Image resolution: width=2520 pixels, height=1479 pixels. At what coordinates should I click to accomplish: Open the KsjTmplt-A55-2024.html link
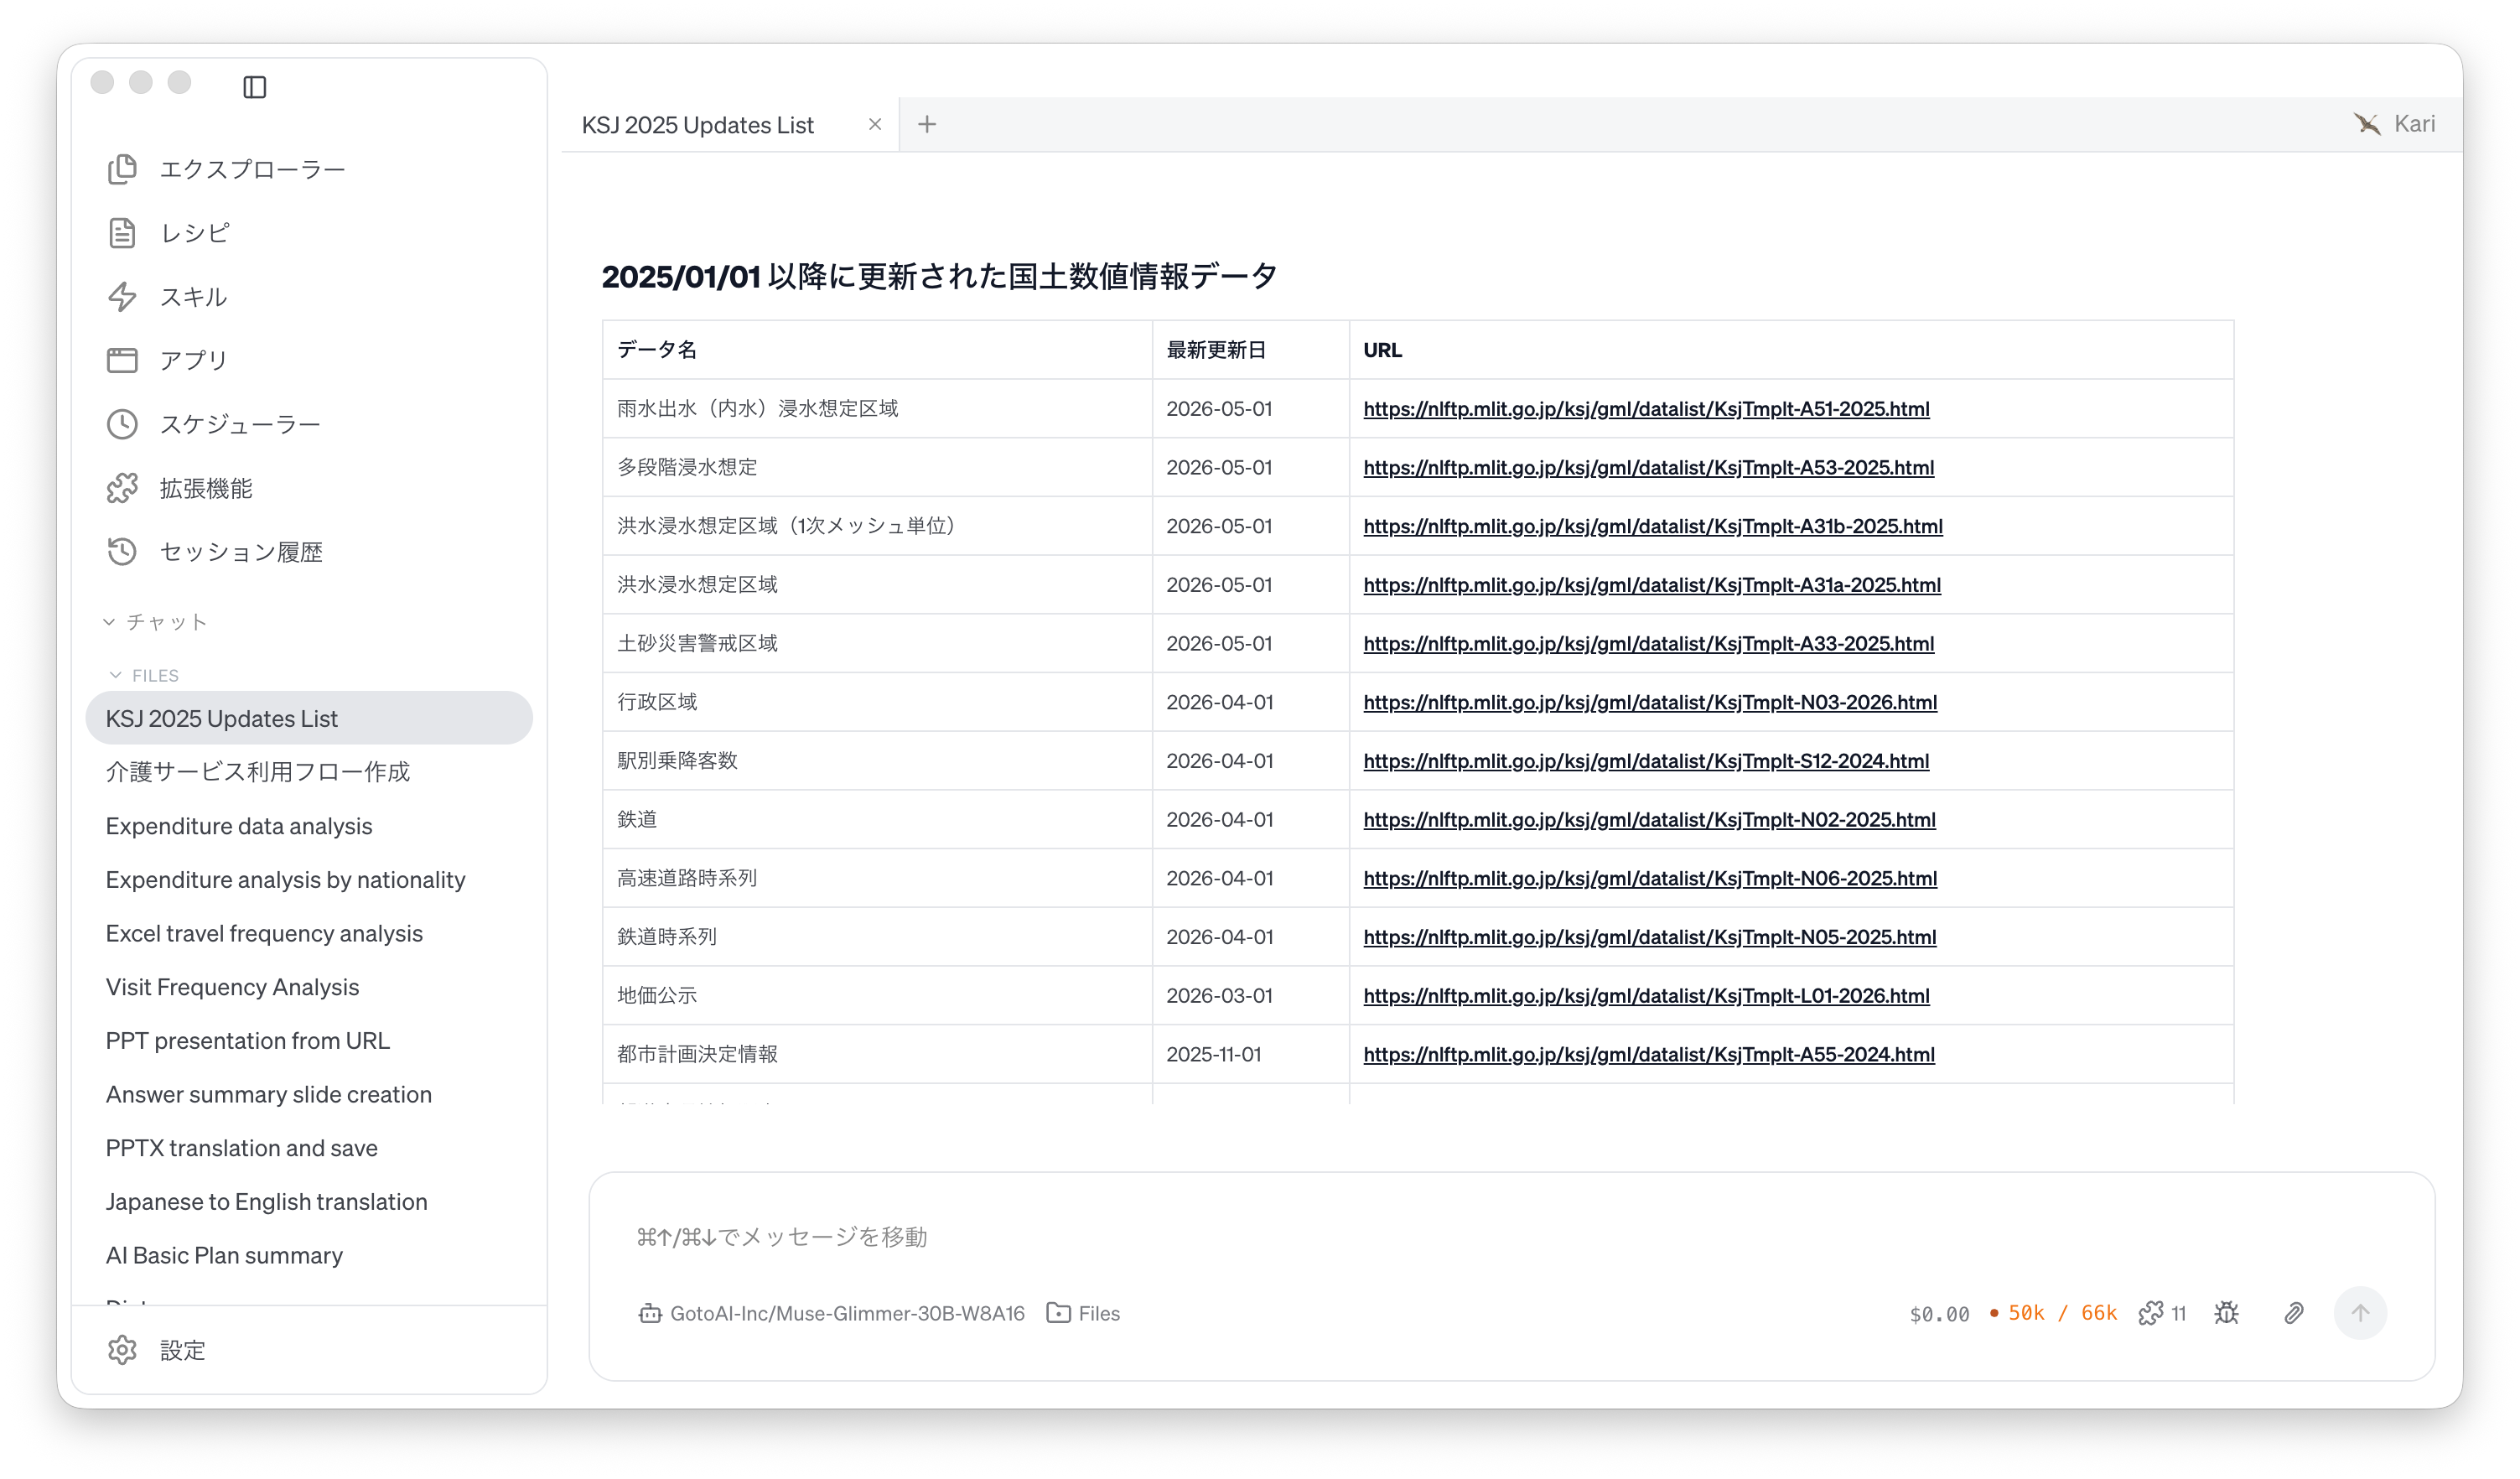[1649, 1054]
